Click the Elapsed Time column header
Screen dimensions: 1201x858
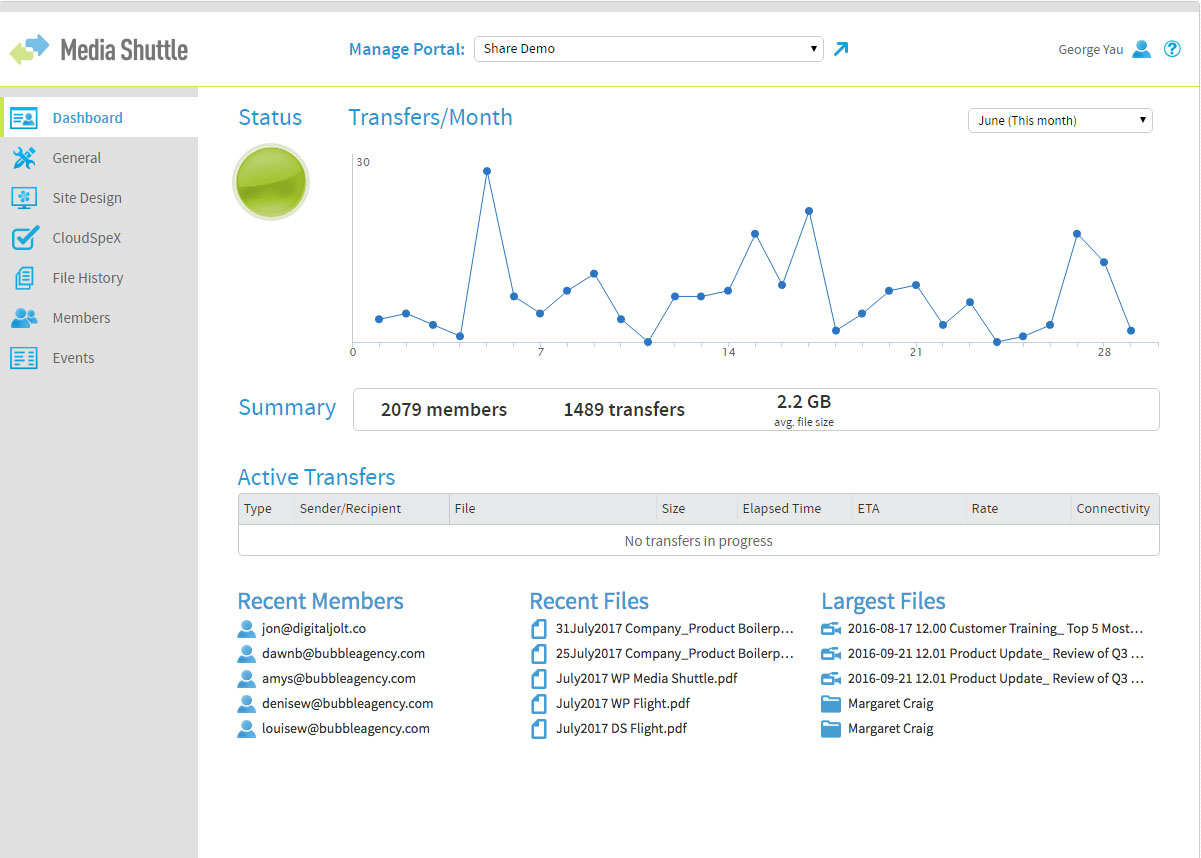781,509
